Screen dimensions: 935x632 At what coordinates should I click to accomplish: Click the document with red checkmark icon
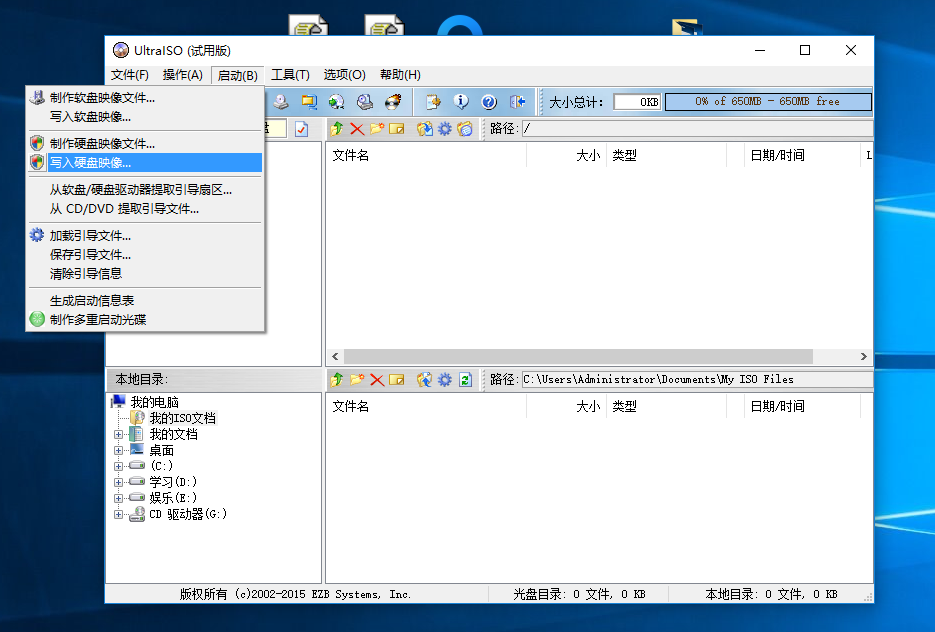pos(302,129)
